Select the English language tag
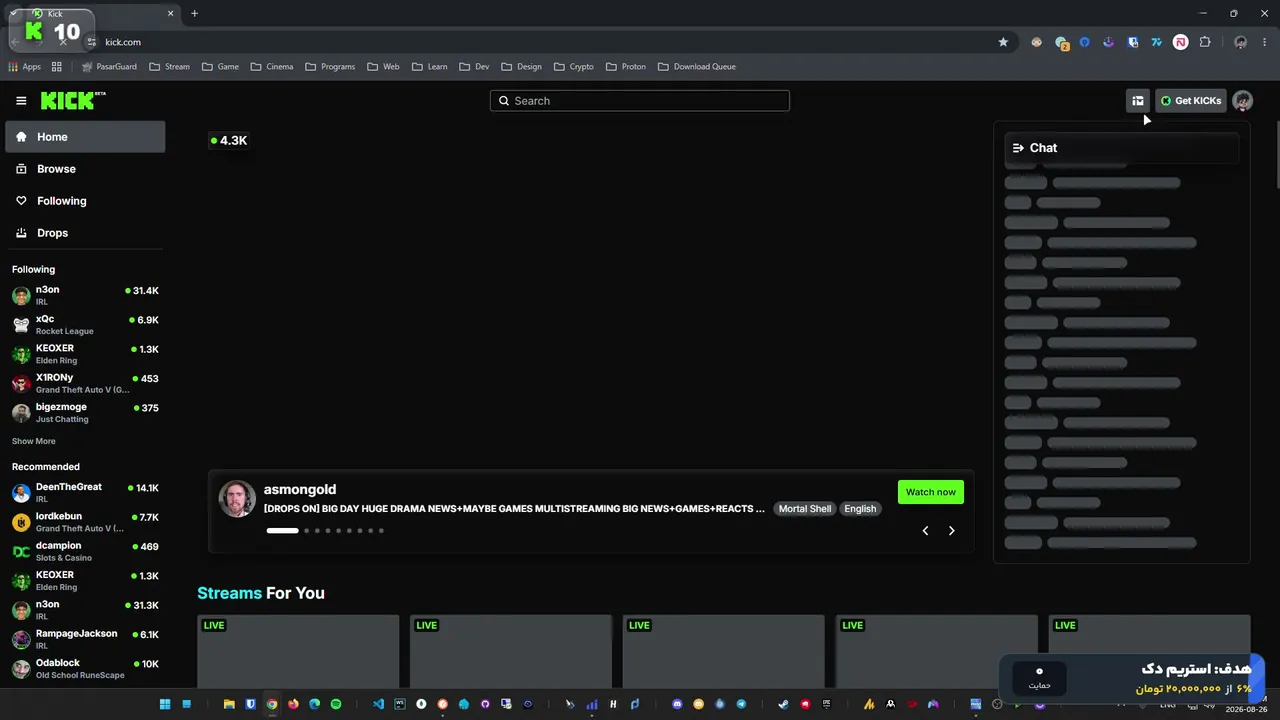The width and height of the screenshot is (1280, 720). (860, 509)
